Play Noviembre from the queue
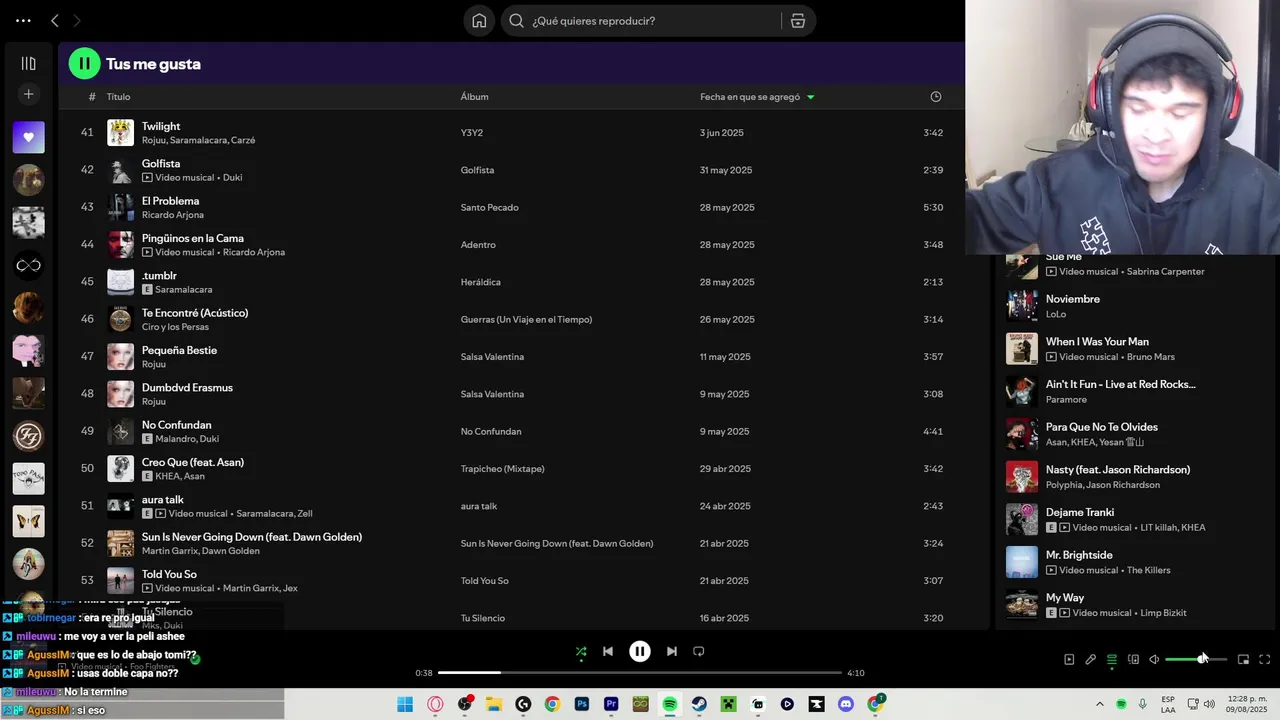This screenshot has width=1280, height=720. coord(1073,299)
